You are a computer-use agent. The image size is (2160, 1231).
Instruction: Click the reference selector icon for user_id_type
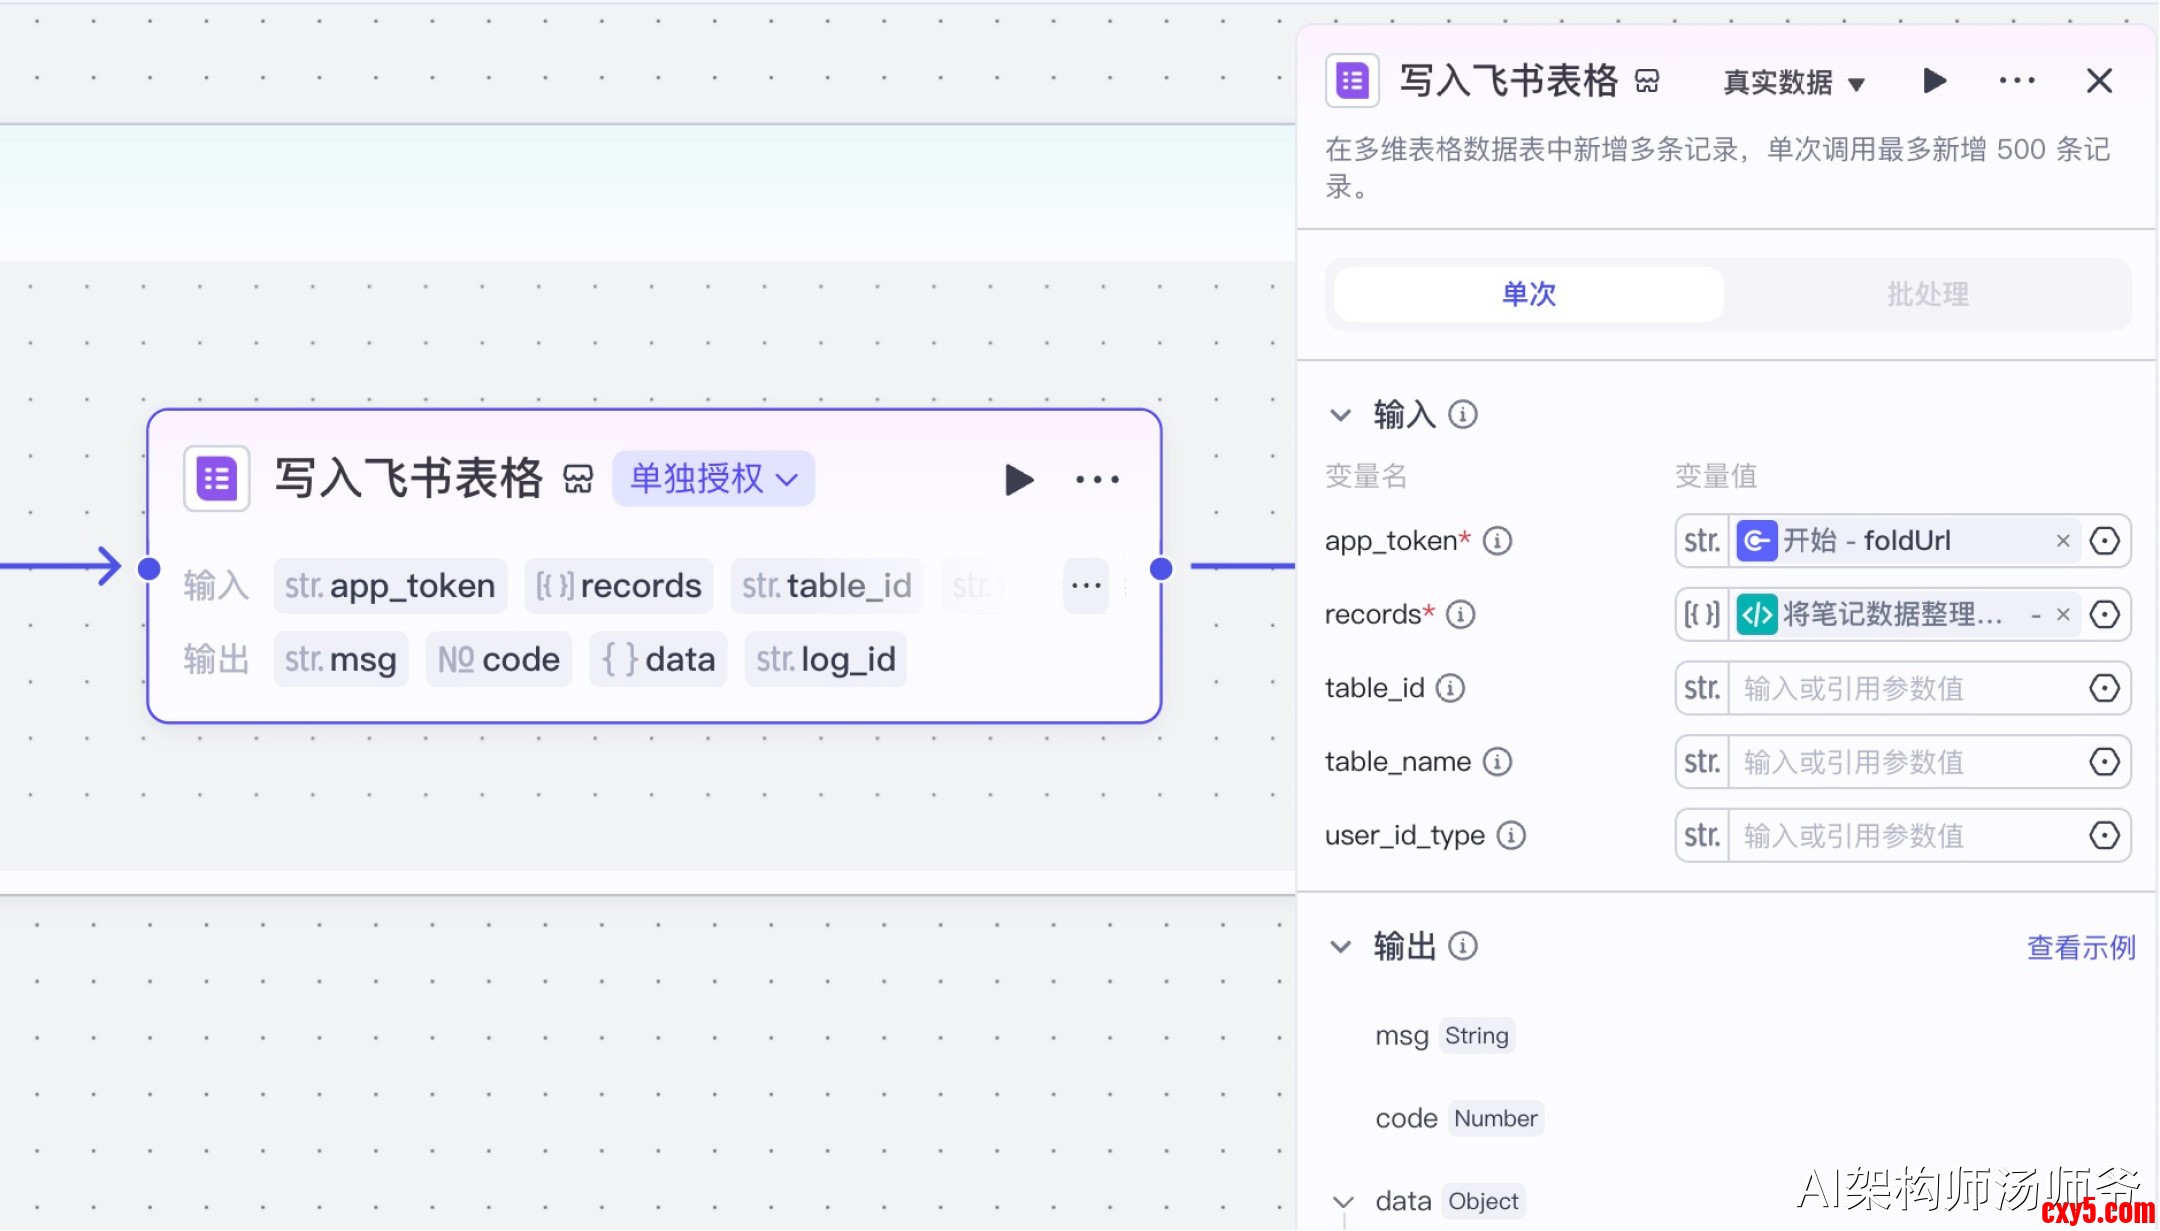click(x=2104, y=835)
